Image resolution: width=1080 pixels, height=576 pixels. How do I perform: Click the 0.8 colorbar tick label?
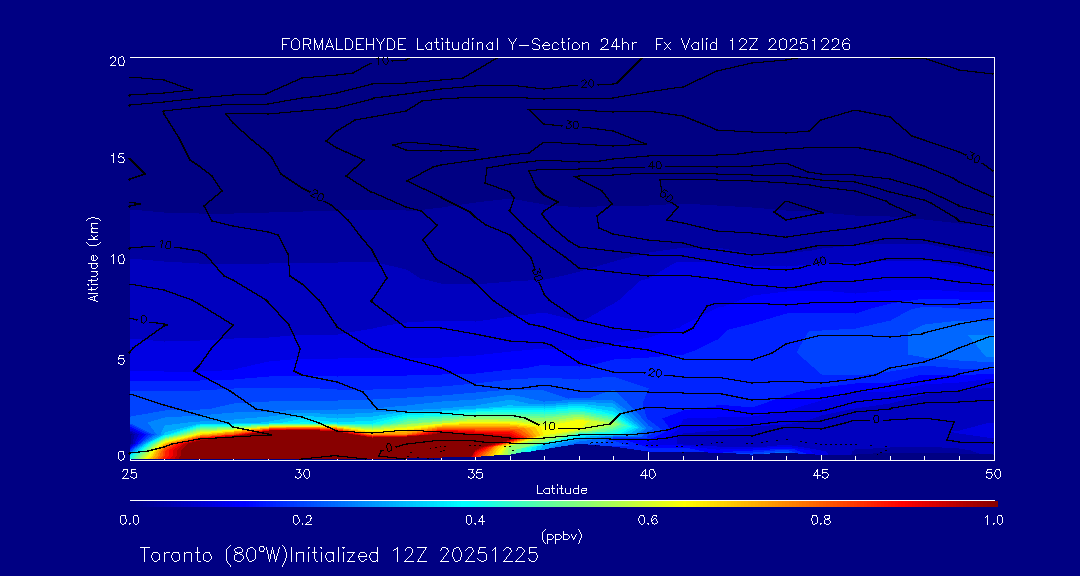click(x=821, y=520)
